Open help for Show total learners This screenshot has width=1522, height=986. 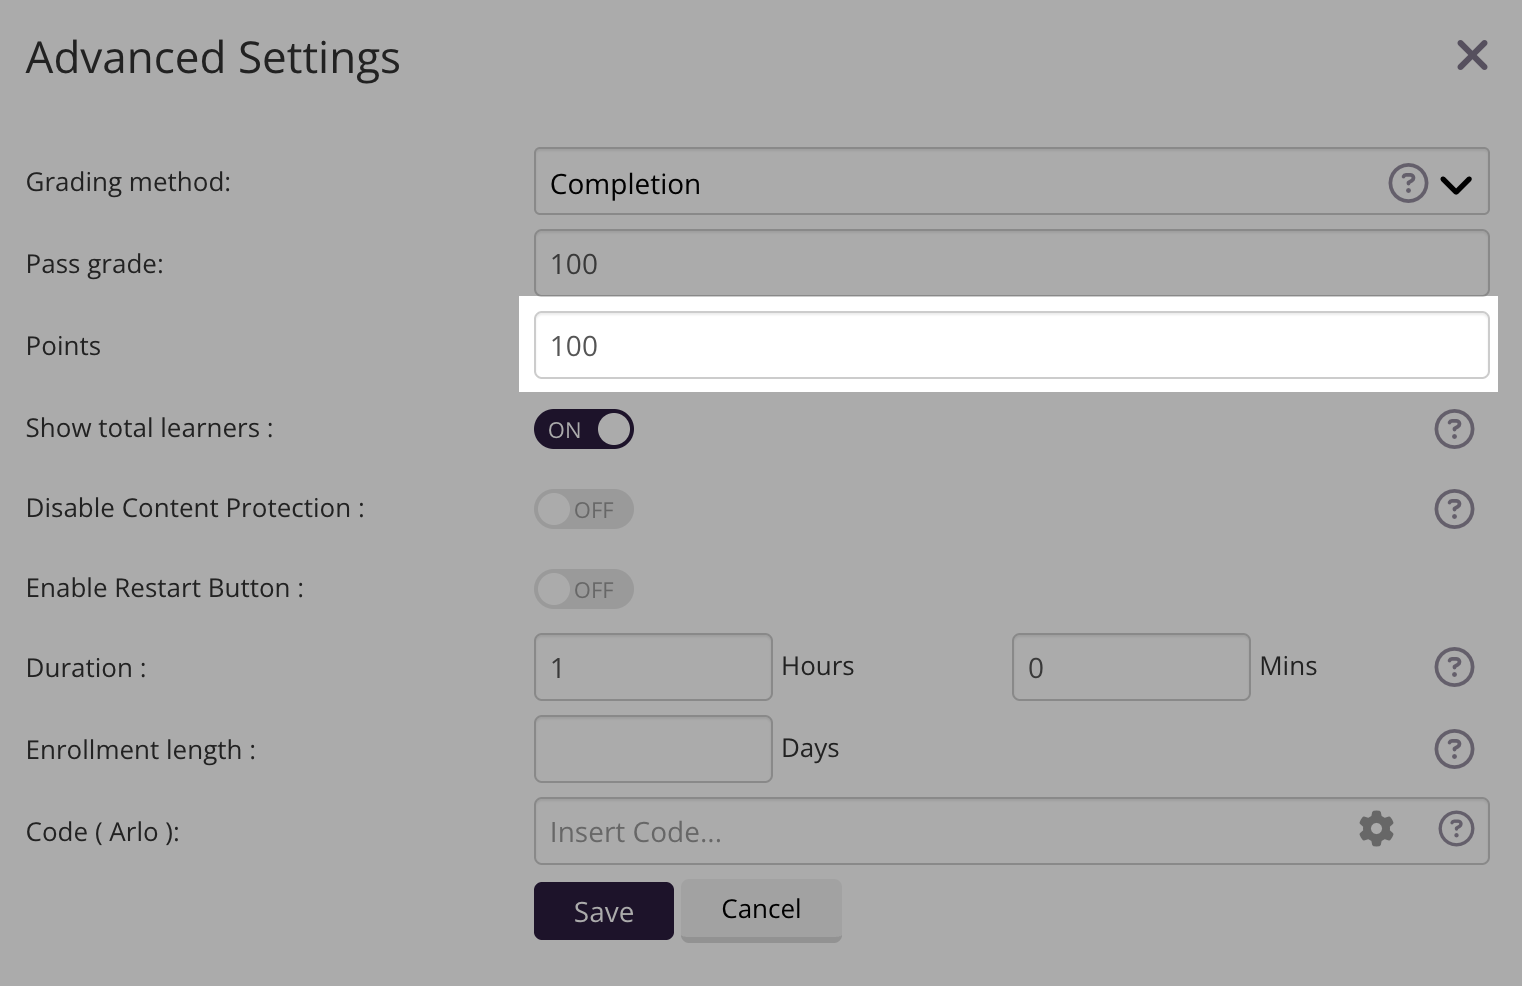[x=1453, y=429]
